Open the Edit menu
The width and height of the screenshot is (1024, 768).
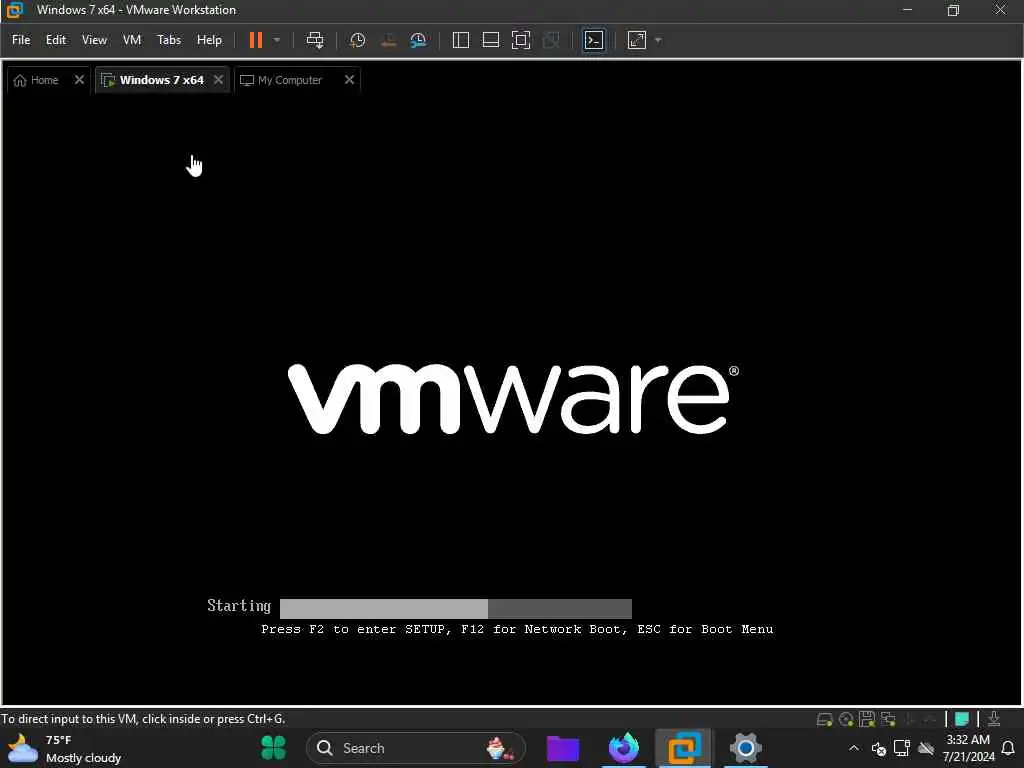tap(56, 40)
